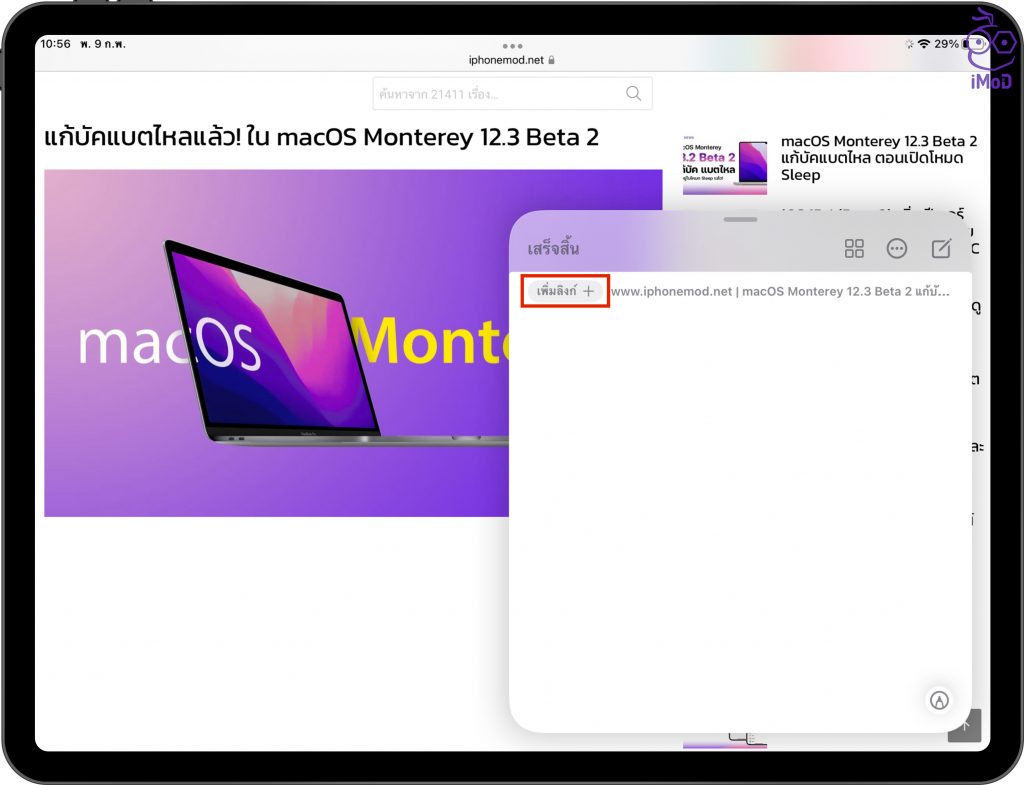Open the www.iphonemod.net link in the note
Screen dimensions: 1024x785
coord(780,291)
